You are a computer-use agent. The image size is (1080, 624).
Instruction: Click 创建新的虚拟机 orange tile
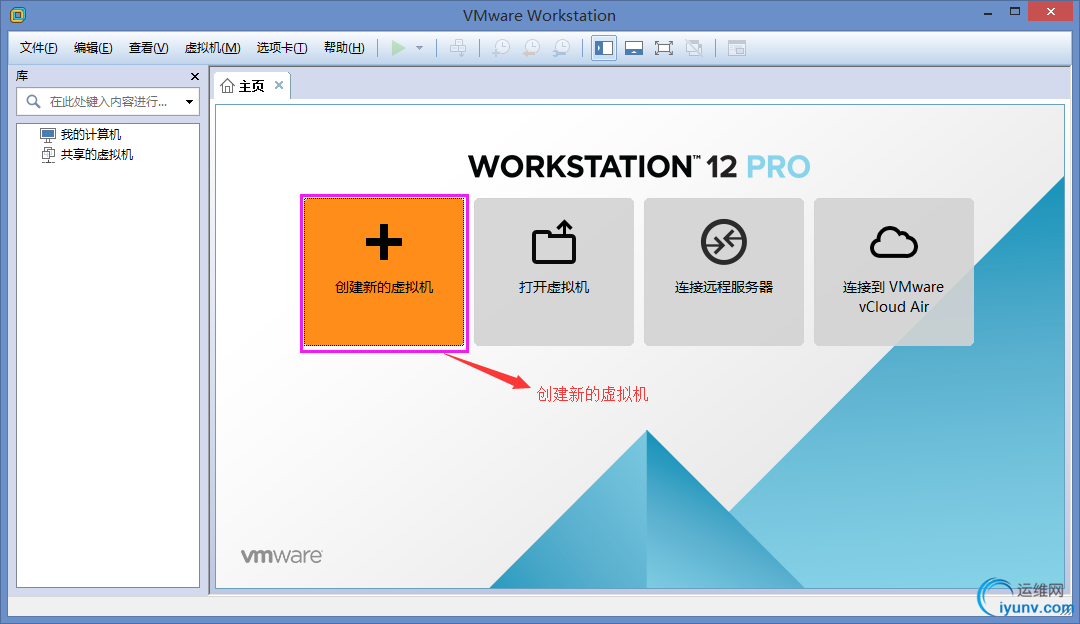point(384,272)
